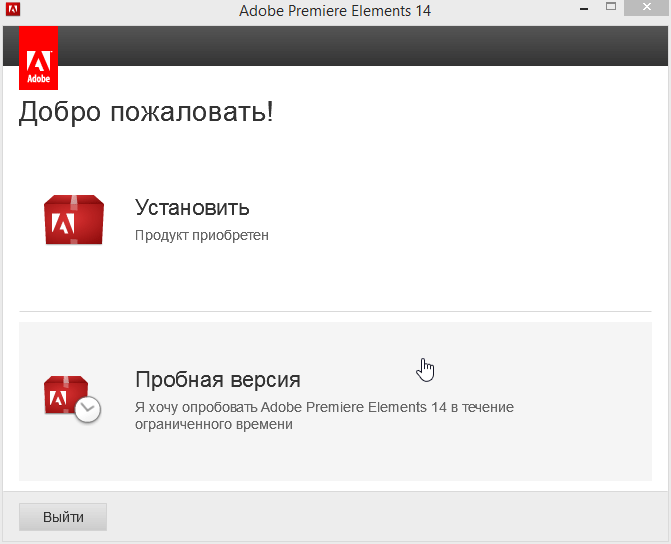Click the trial description text about ограниченного времени
The image size is (671, 544).
coord(324,416)
